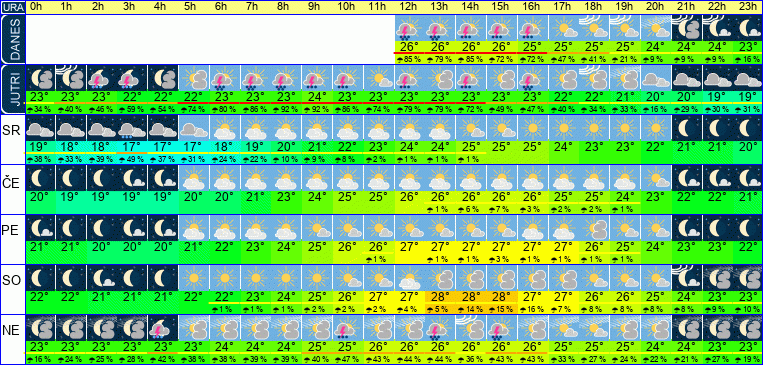Image resolution: width=763 pixels, height=365 pixels.
Task: Click today's 12h thunderstorm weather icon
Action: click(x=409, y=28)
